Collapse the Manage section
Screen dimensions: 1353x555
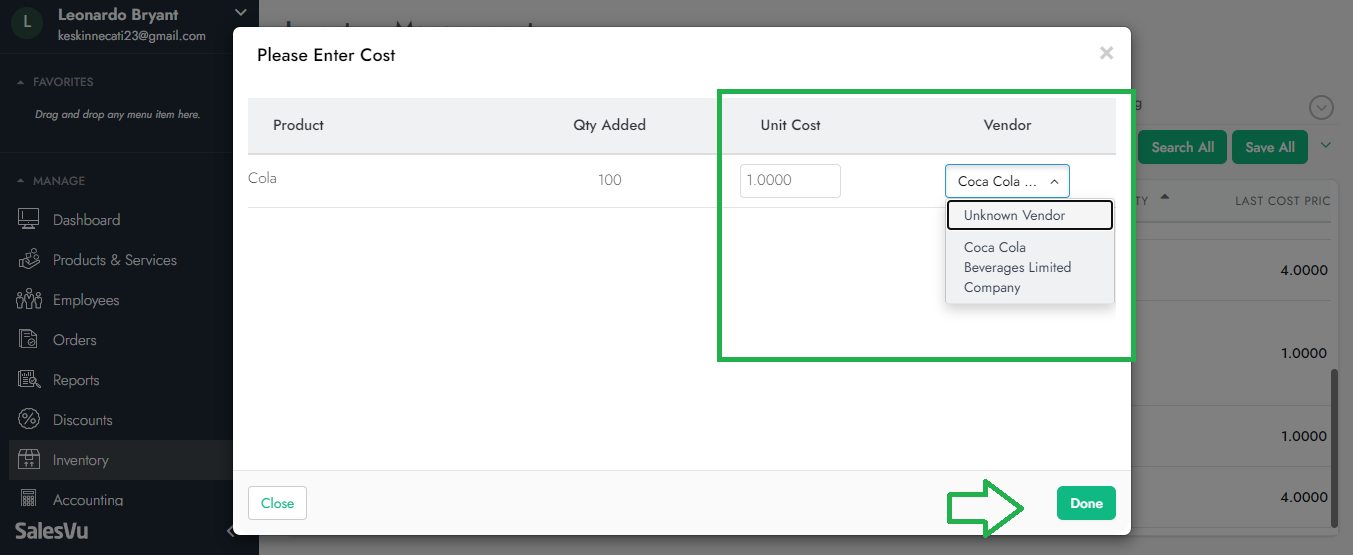[x=21, y=181]
